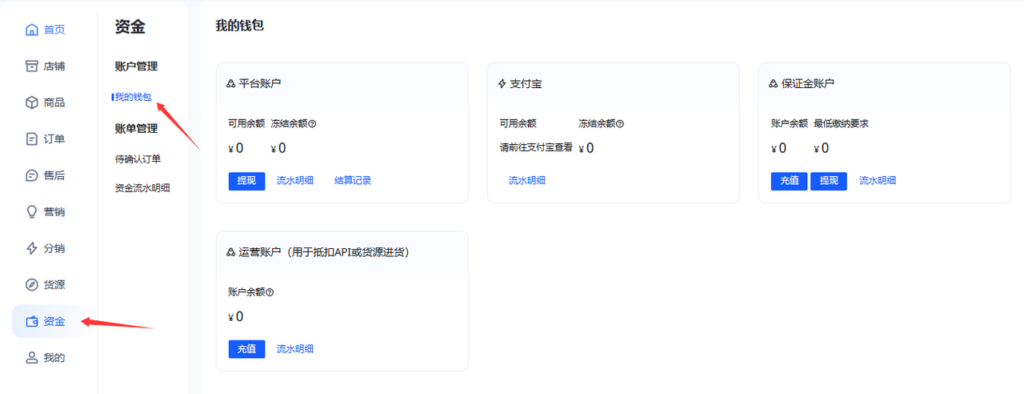Click the 平台账户 card header icon
Viewport: 1024px width, 394px height.
point(230,84)
